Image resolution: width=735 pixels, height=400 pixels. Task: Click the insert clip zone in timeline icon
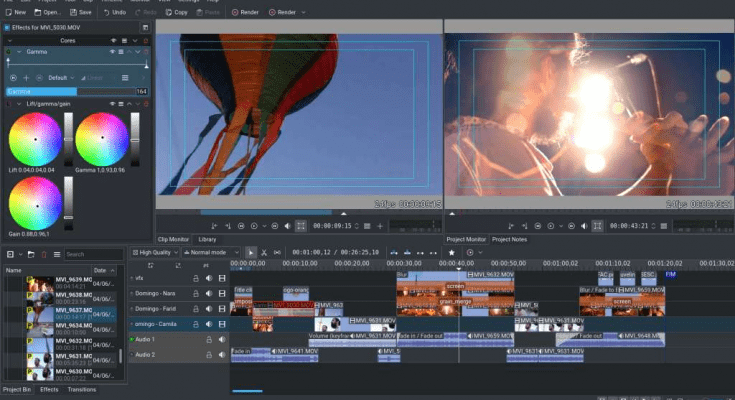click(394, 253)
